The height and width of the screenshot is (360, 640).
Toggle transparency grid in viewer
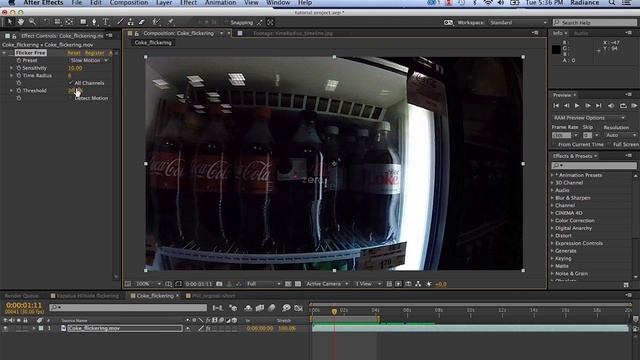[x=298, y=284]
